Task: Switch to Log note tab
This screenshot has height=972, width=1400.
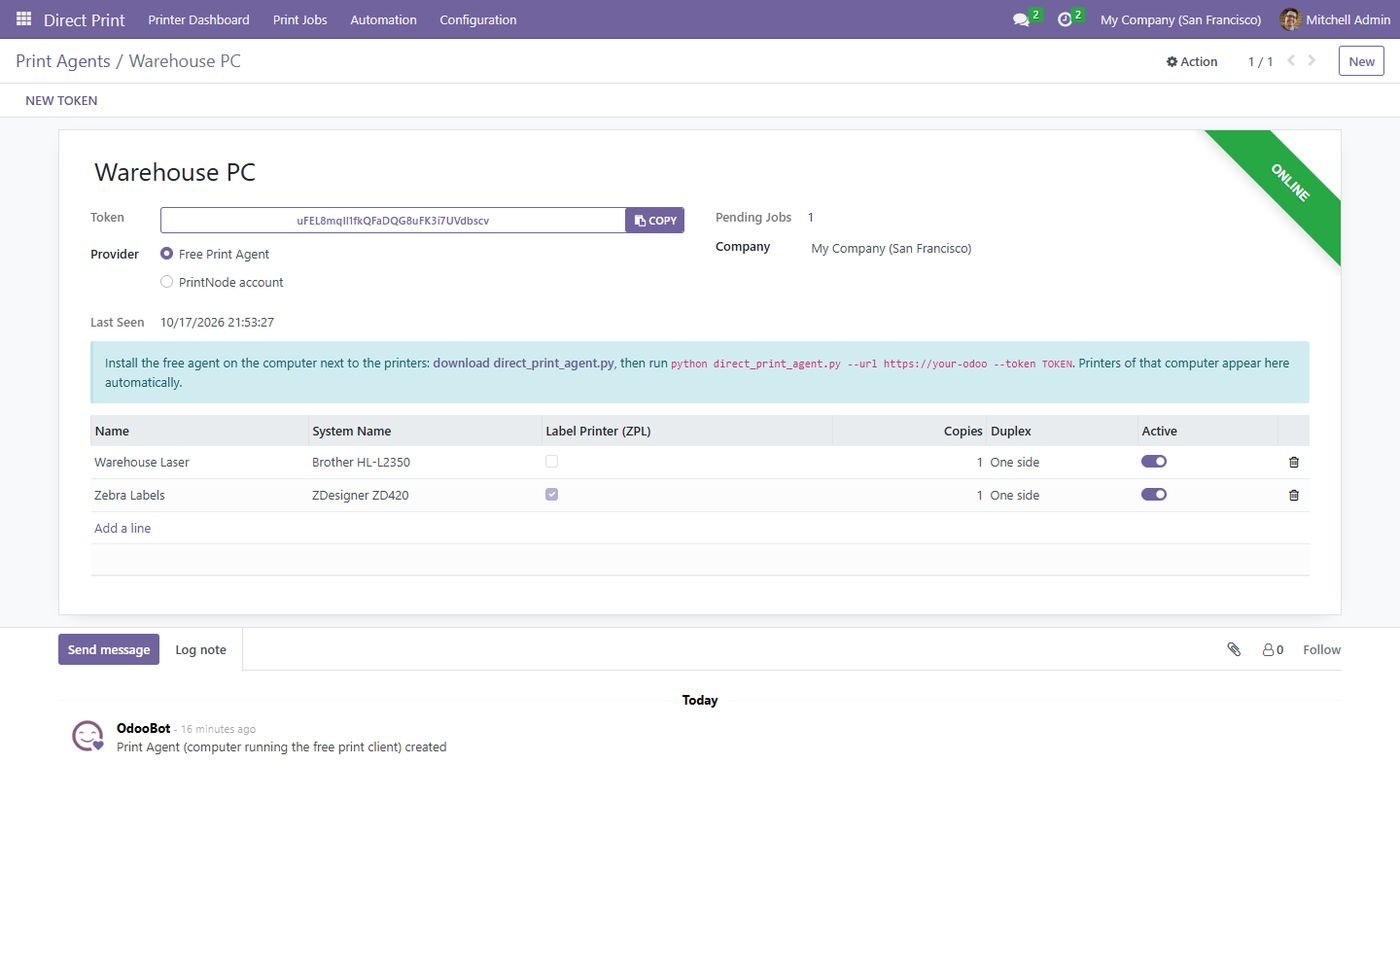Action: tap(201, 649)
